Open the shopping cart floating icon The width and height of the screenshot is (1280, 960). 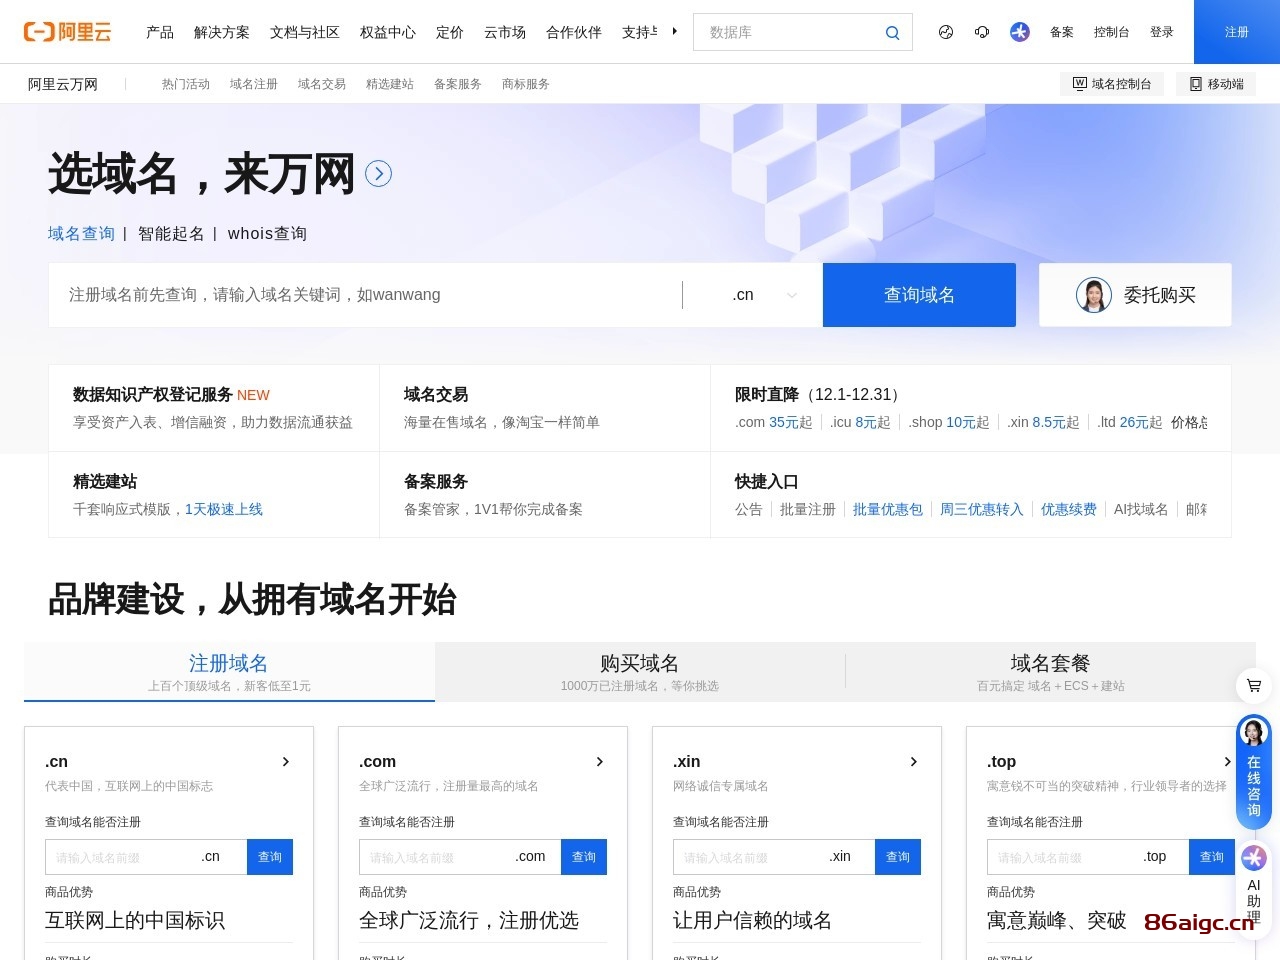1254,686
